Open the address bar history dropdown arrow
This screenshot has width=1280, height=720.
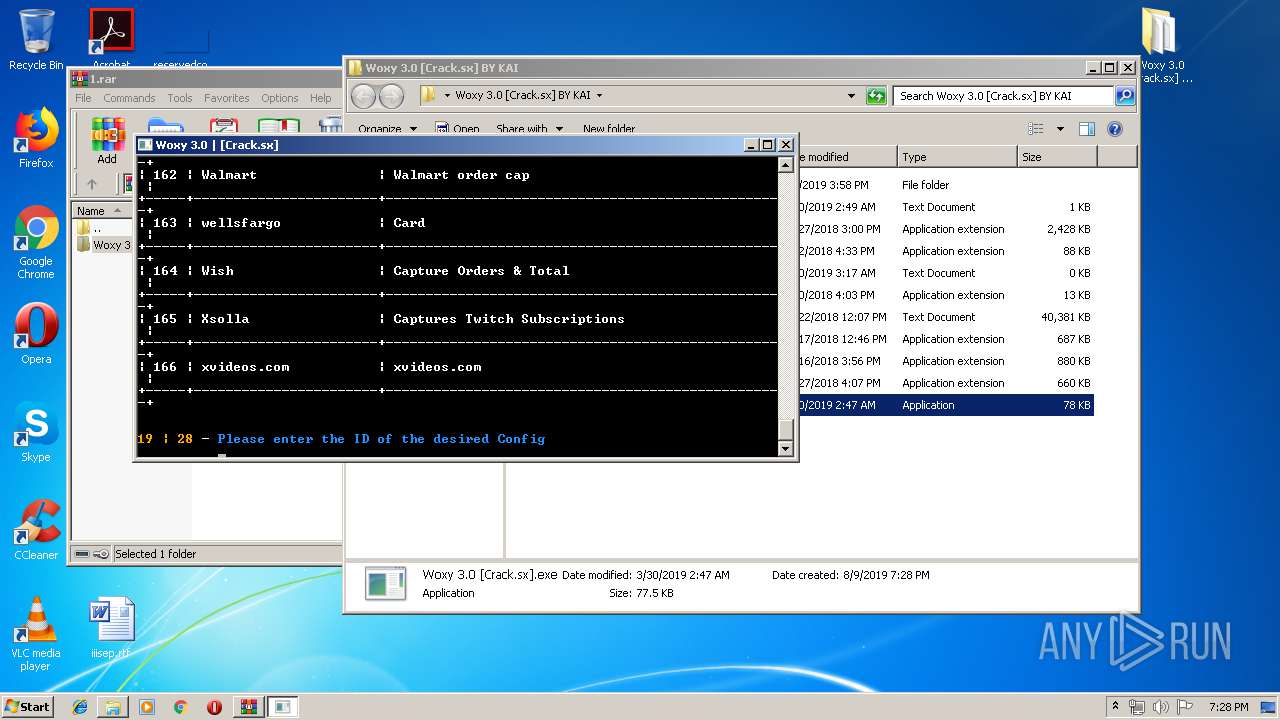(851, 96)
